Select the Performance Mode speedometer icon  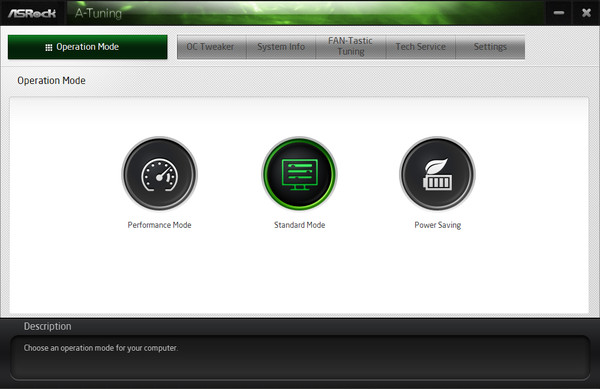click(160, 174)
